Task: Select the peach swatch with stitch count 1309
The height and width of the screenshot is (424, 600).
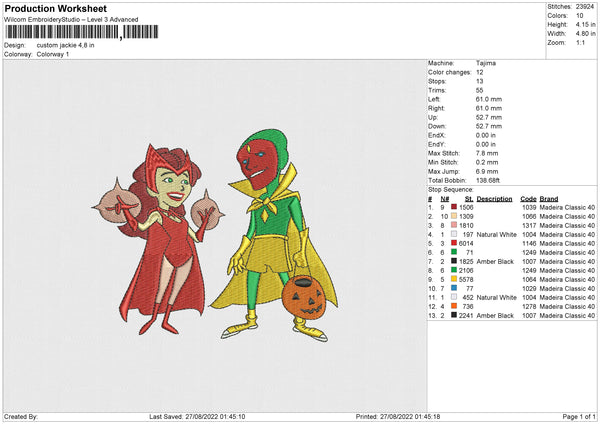Action: click(x=456, y=215)
